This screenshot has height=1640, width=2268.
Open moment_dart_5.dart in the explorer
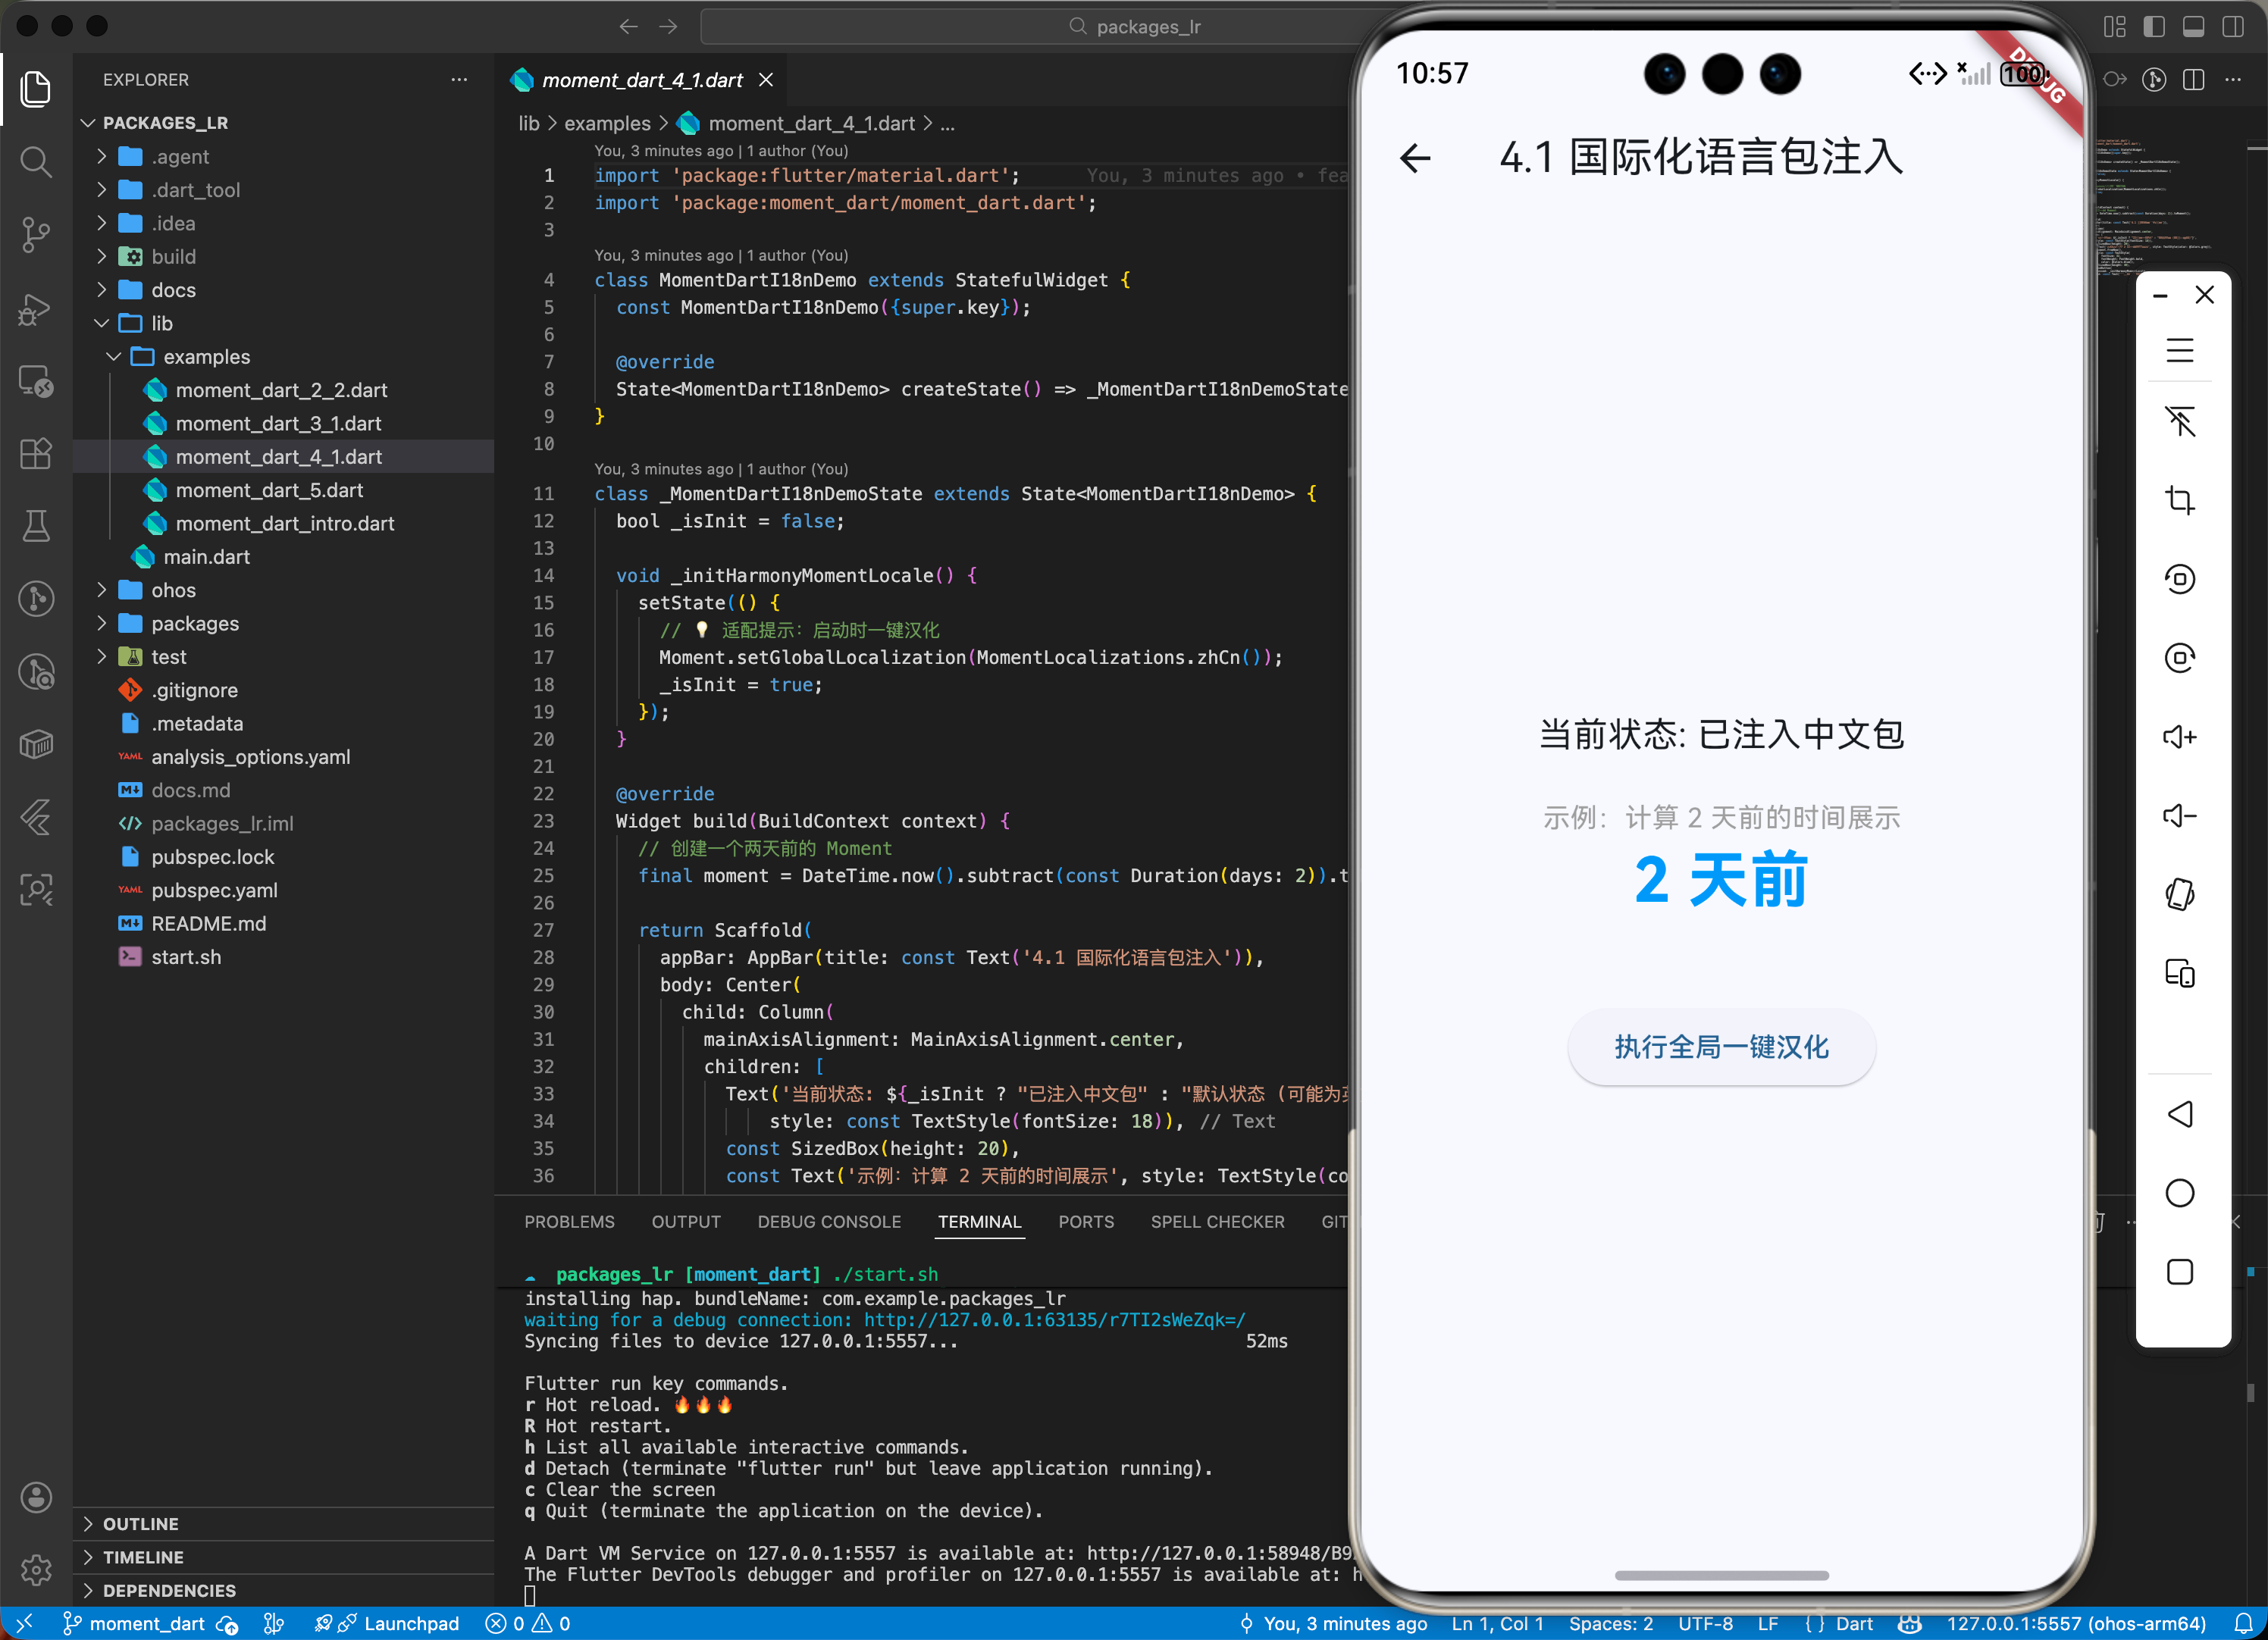click(x=269, y=490)
